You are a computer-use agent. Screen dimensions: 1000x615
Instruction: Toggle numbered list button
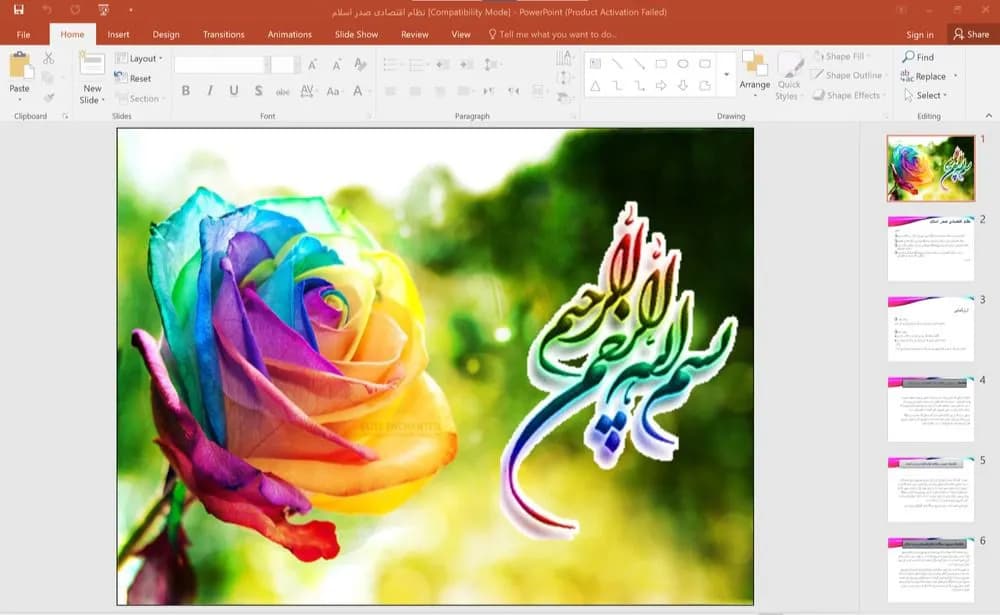click(x=415, y=64)
